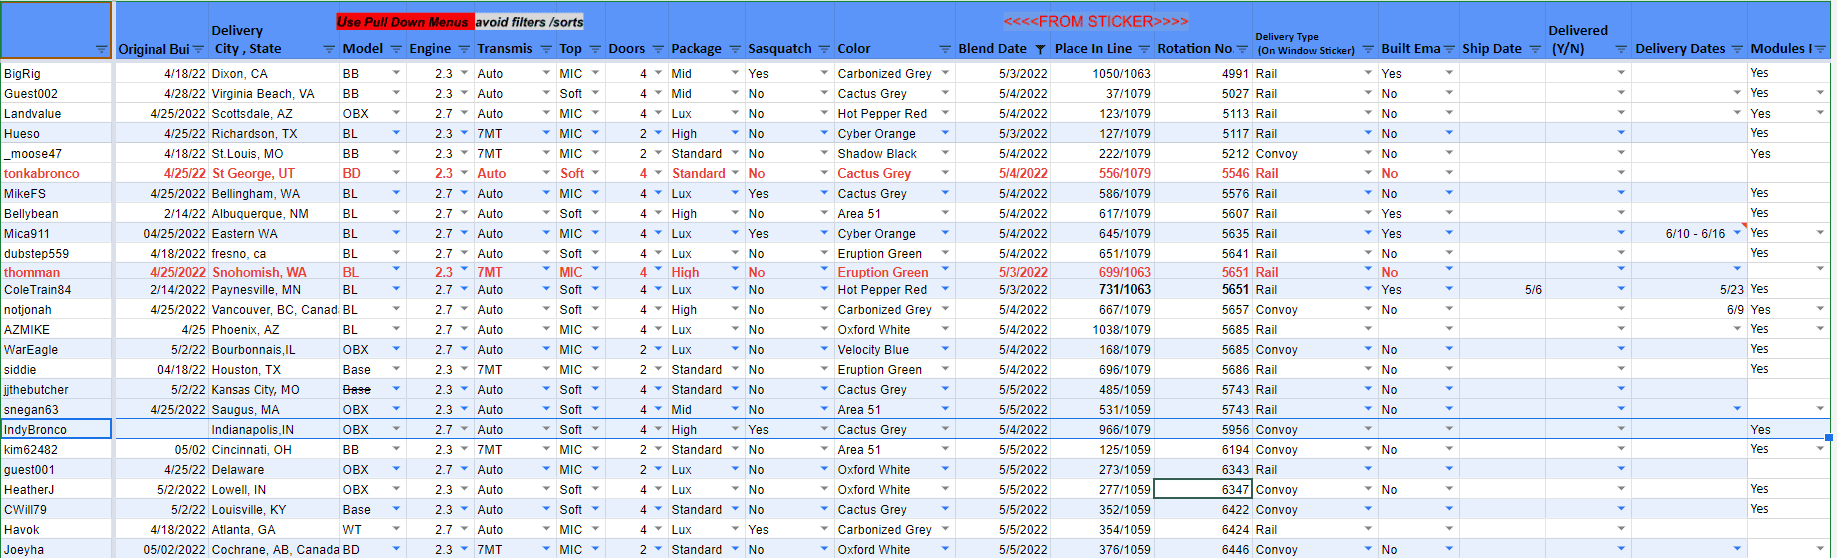Expand Transmission dropdown in Hueso row
The height and width of the screenshot is (558, 1837).
546,133
